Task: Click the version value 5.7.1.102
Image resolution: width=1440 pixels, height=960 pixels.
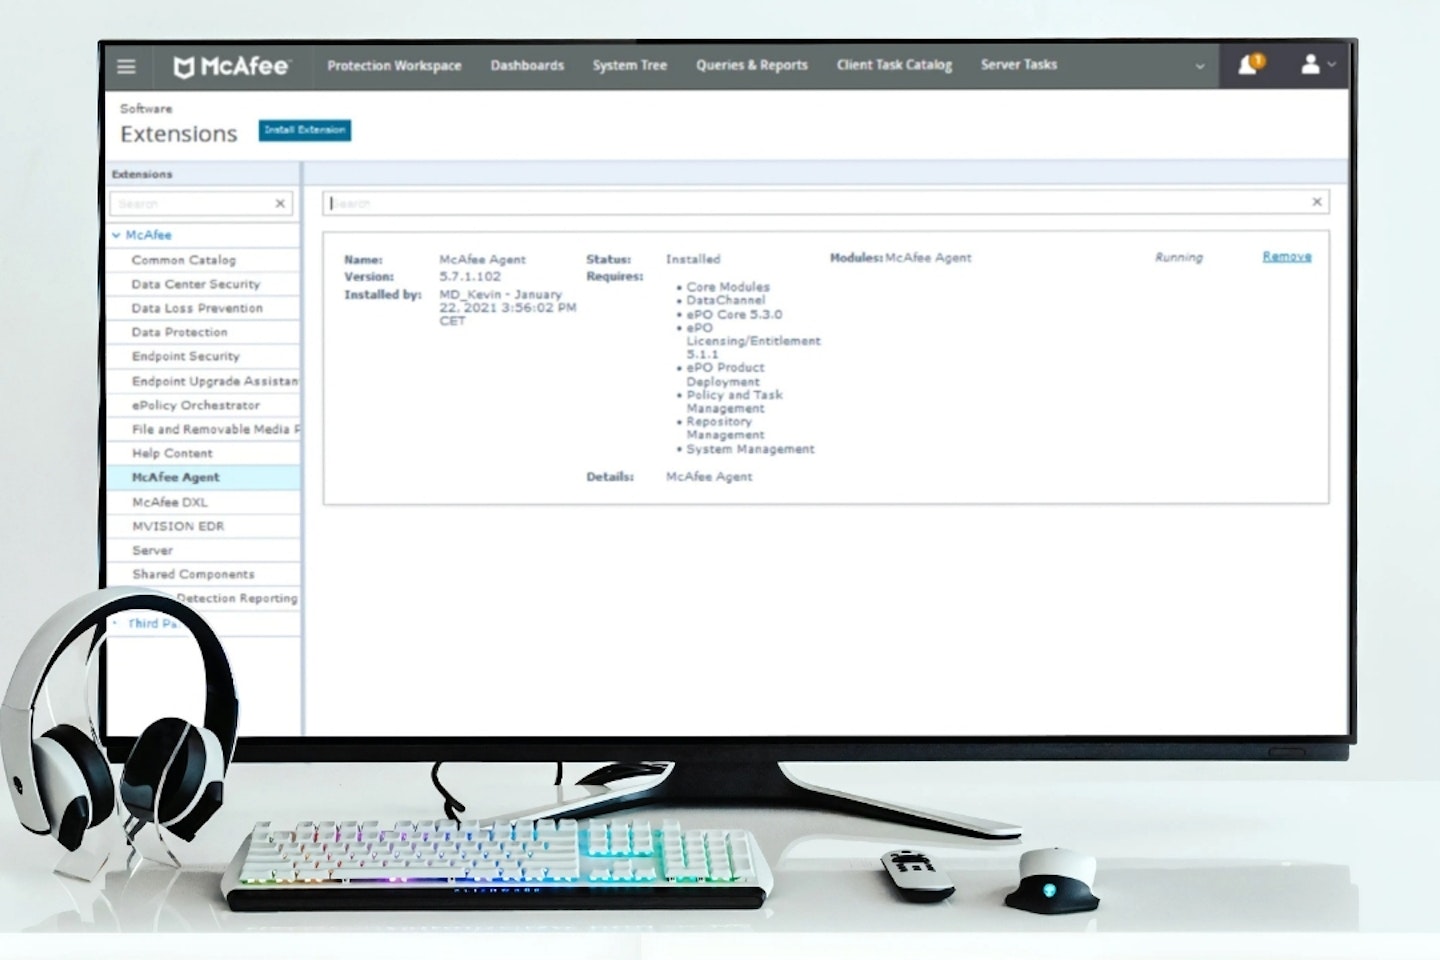Action: coord(470,276)
